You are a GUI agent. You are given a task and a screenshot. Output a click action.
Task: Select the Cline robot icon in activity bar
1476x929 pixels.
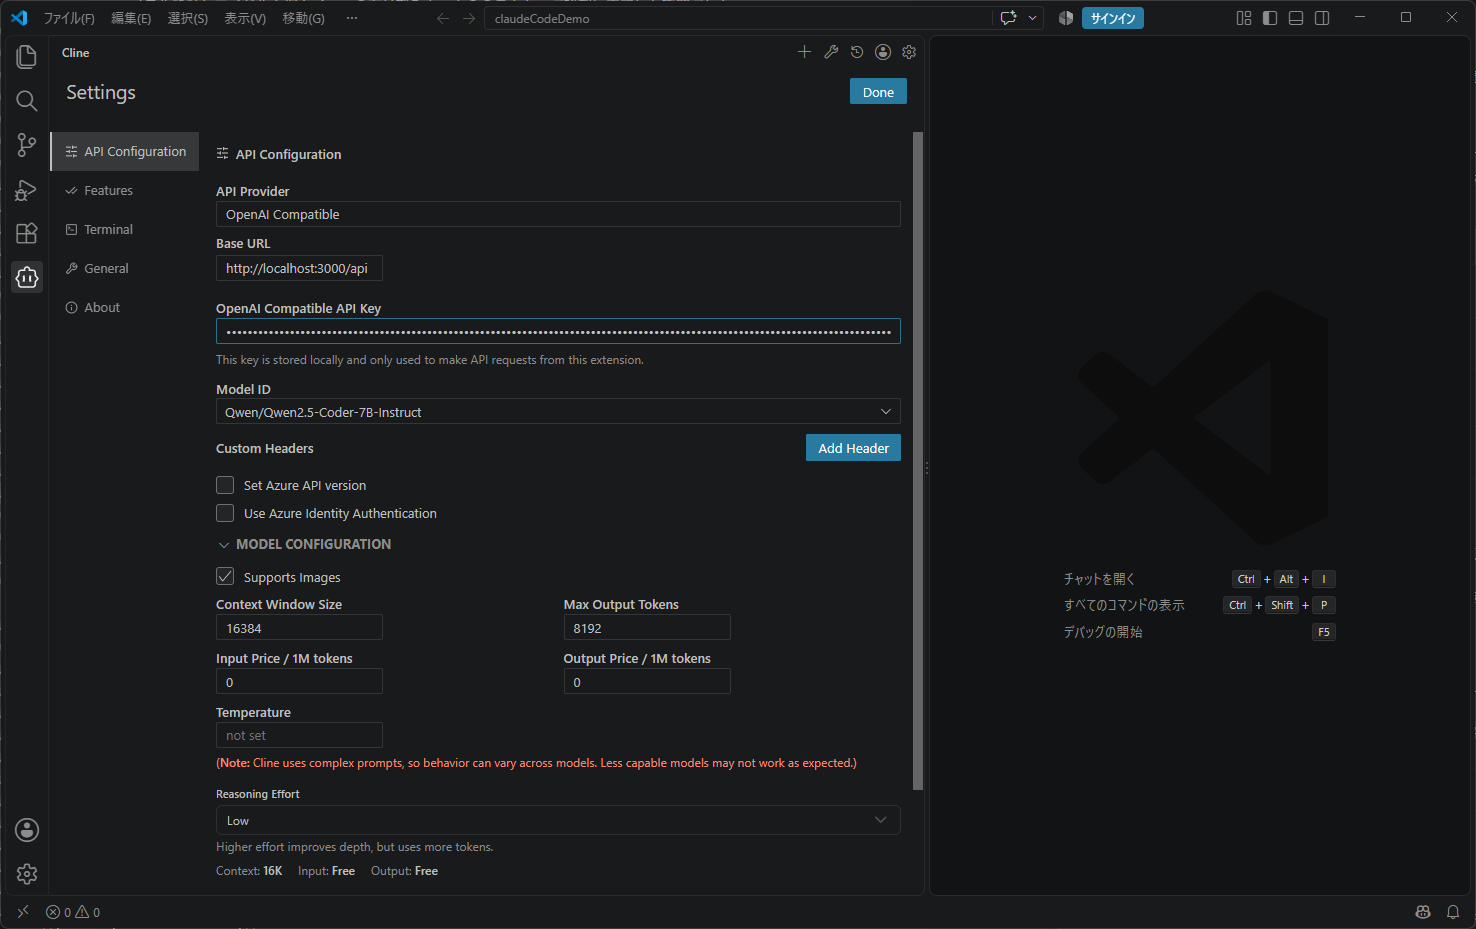pos(27,277)
